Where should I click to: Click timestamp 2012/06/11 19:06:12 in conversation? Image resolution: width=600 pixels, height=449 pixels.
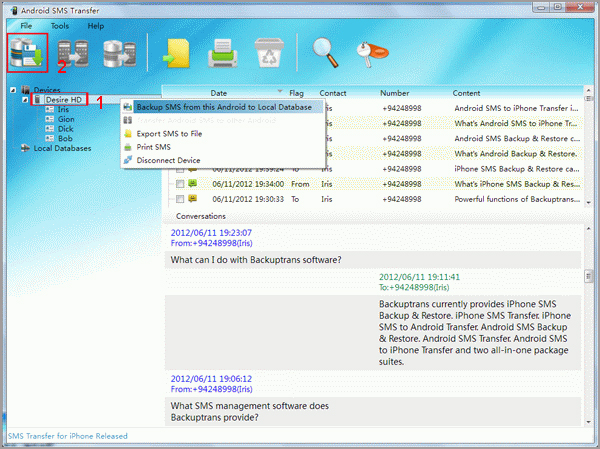point(211,379)
